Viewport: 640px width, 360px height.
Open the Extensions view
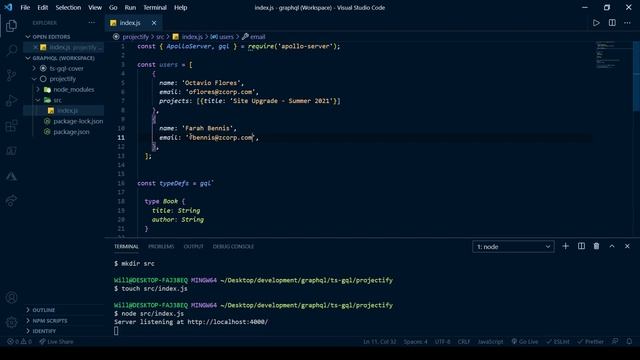[x=11, y=126]
